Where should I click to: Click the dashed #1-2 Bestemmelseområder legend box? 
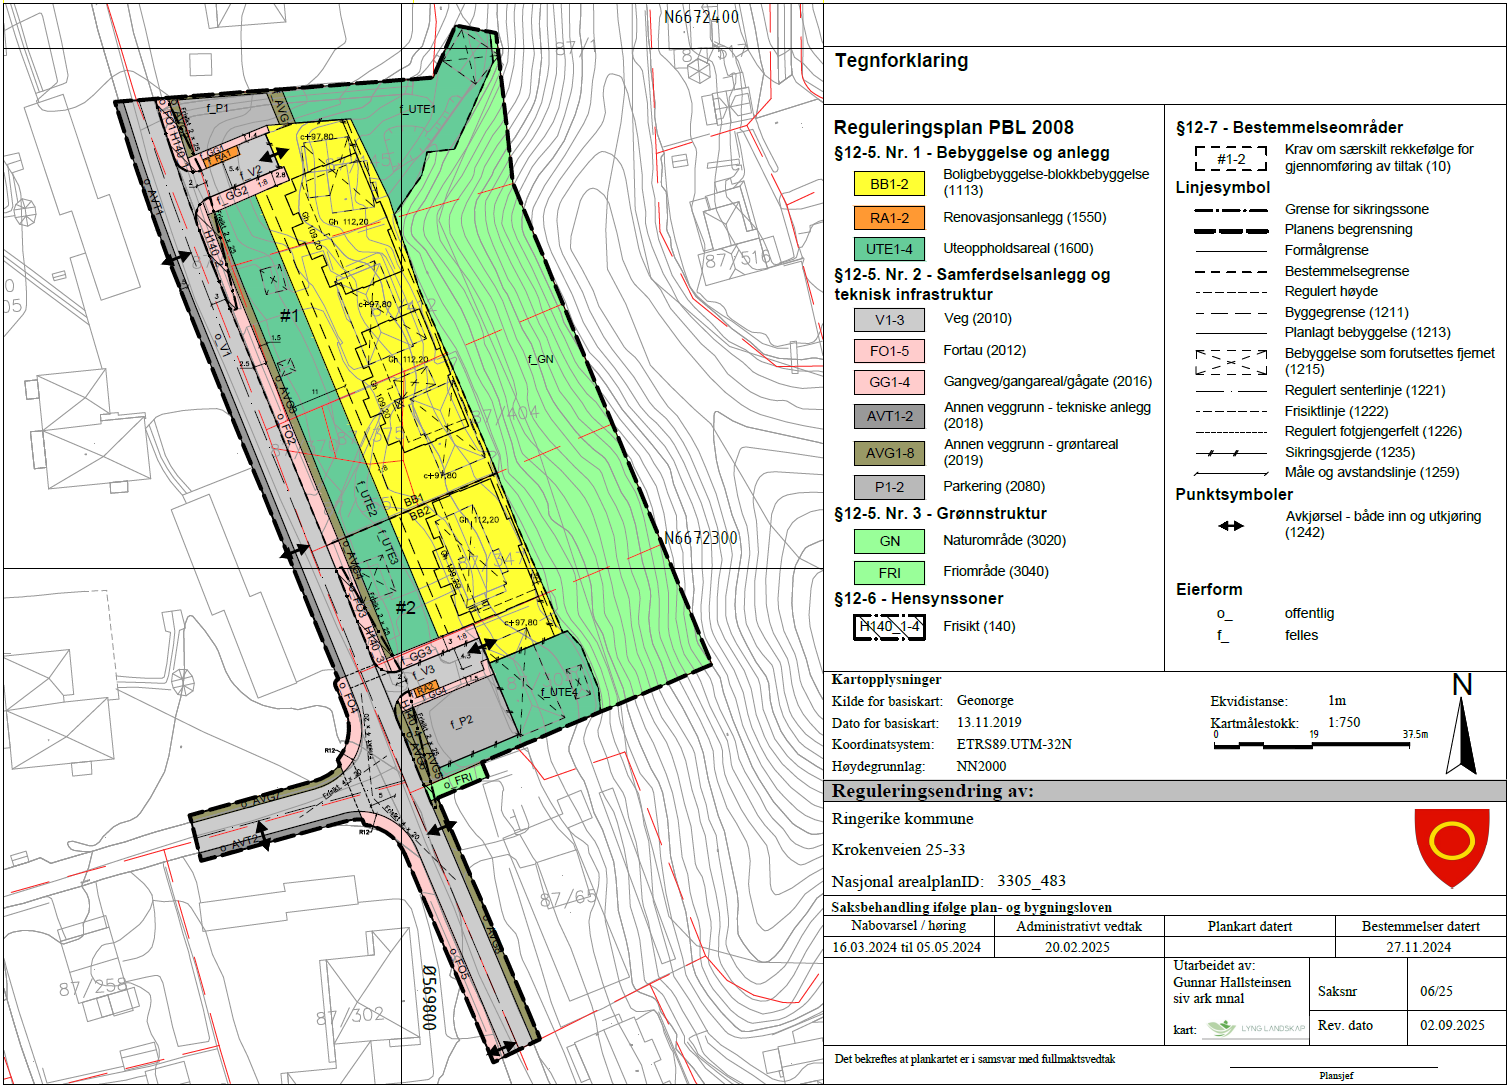tap(1230, 159)
